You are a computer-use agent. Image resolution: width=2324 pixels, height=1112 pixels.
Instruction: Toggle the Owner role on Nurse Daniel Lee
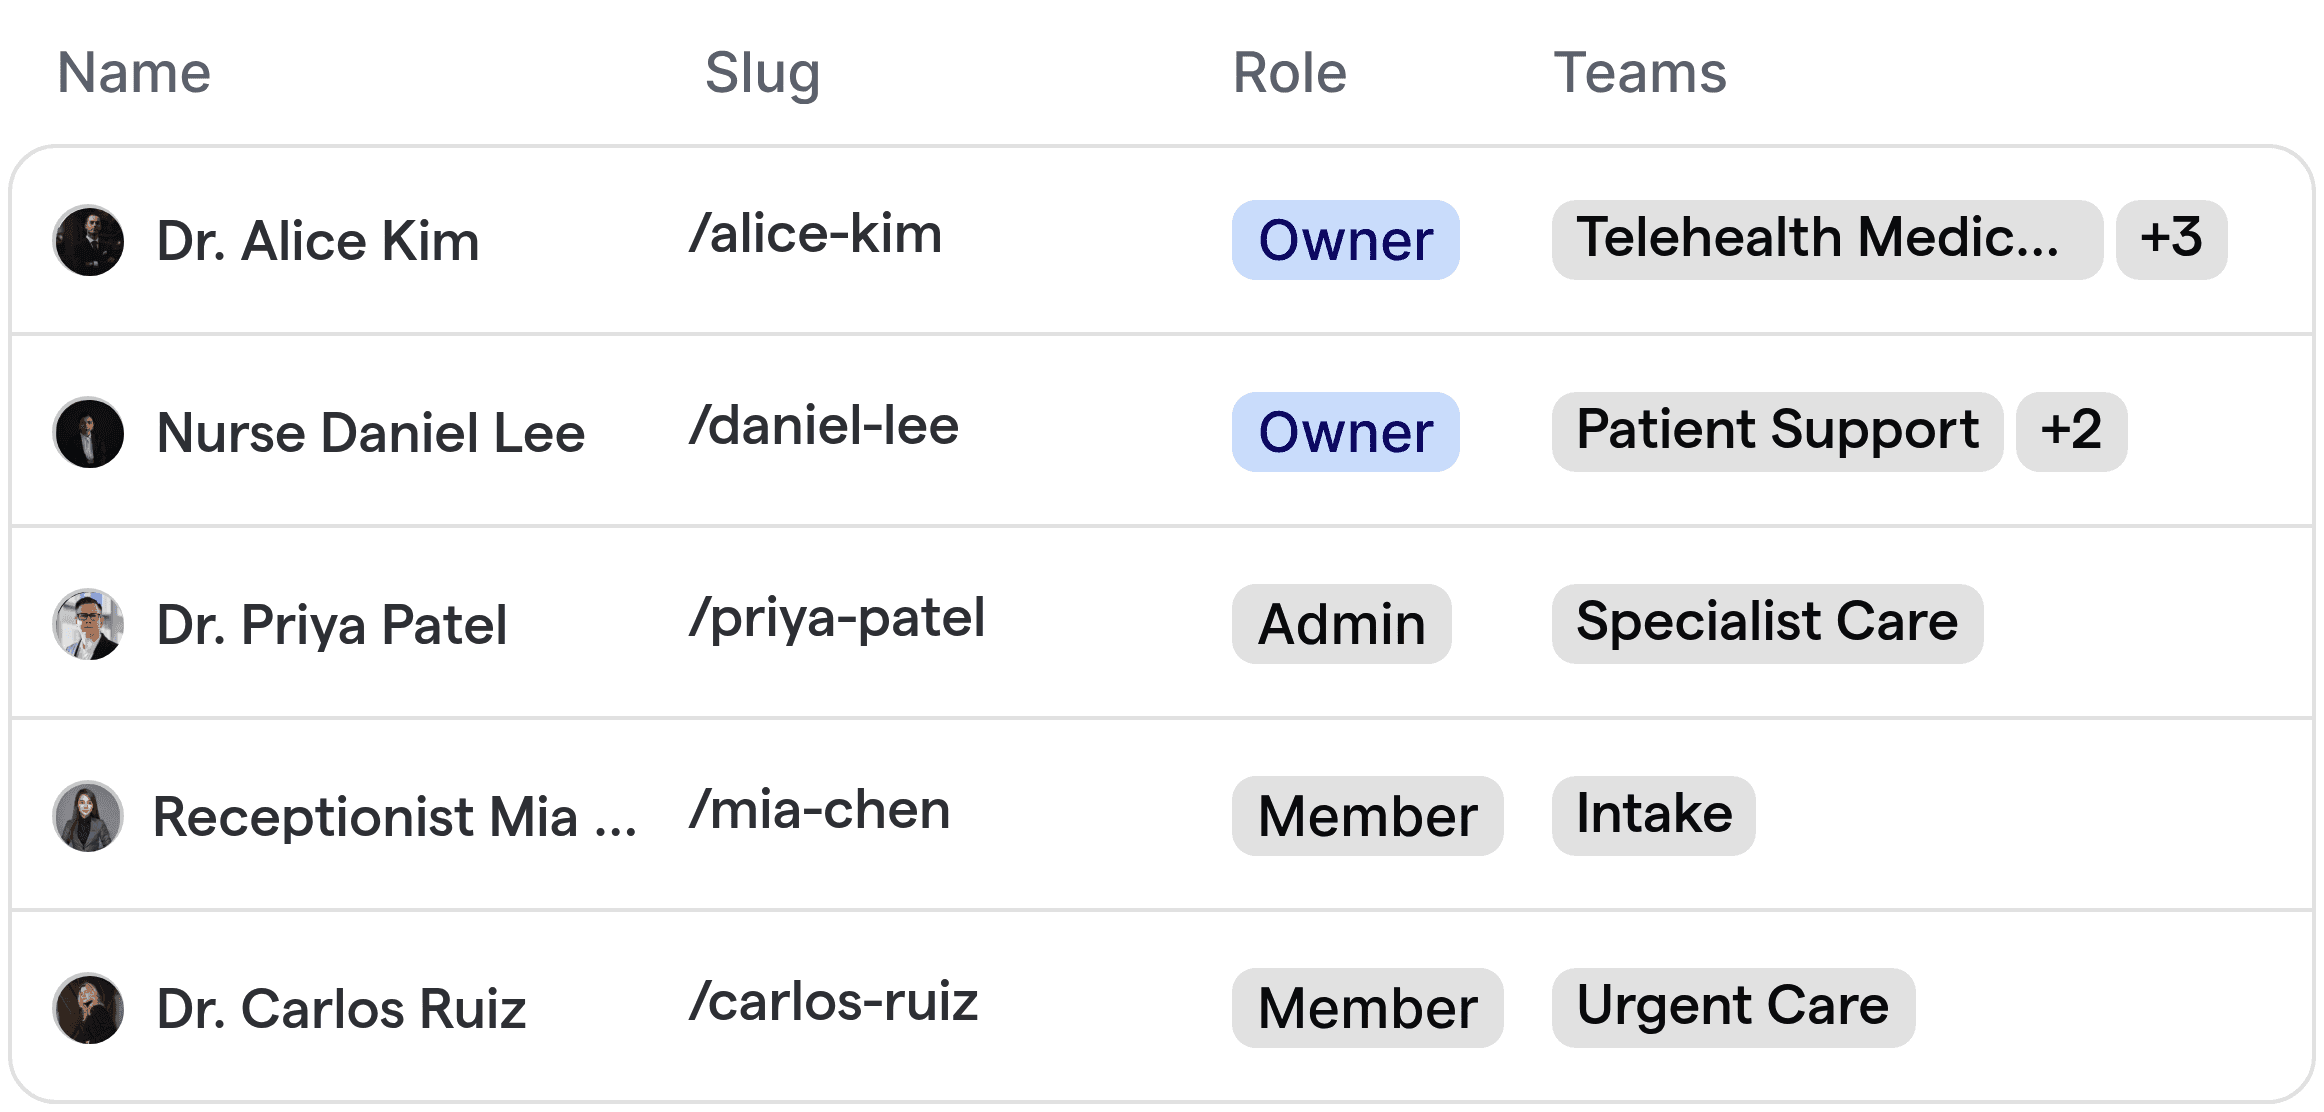[x=1345, y=432]
